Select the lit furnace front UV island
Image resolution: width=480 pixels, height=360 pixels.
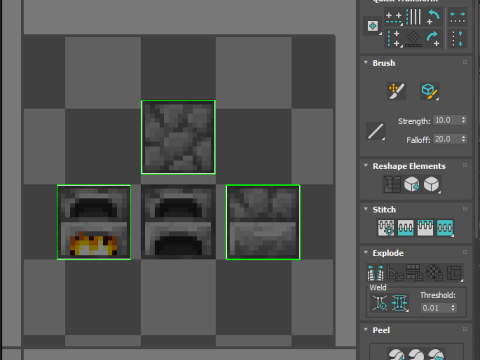click(94, 222)
